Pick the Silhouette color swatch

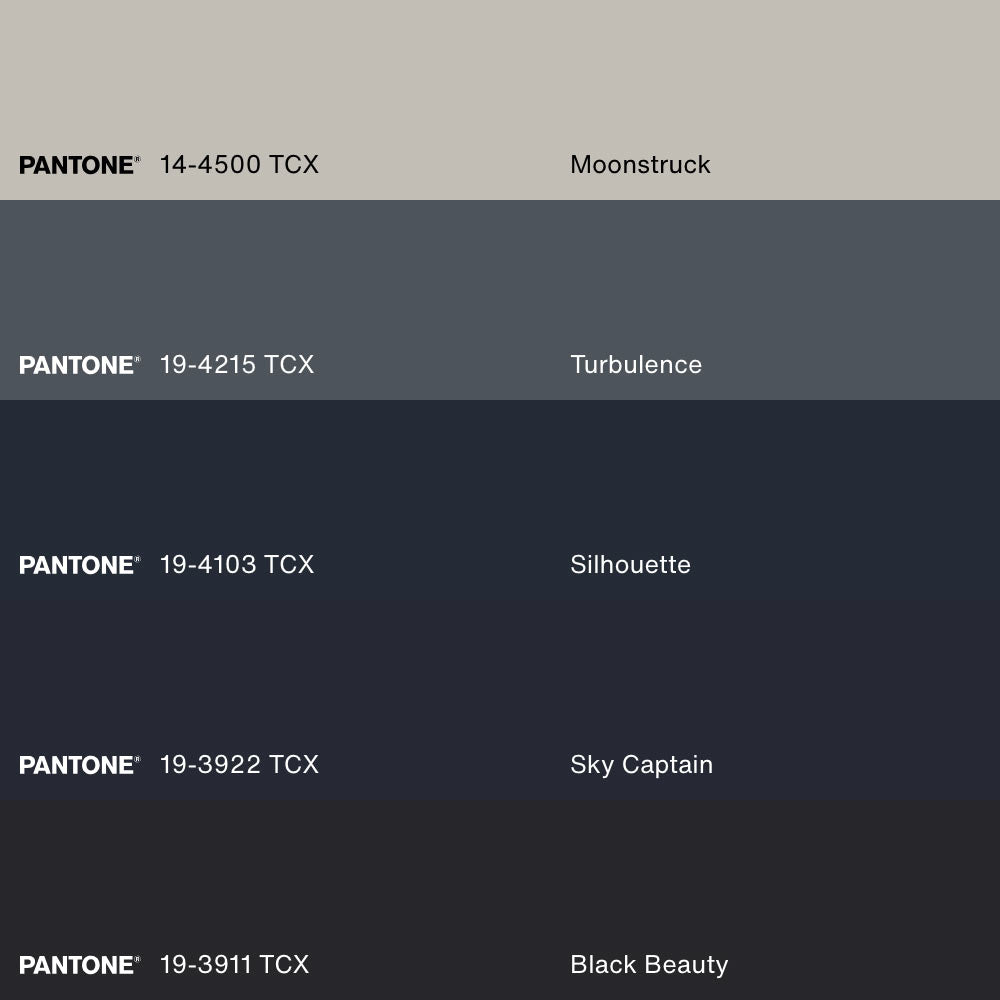[500, 480]
